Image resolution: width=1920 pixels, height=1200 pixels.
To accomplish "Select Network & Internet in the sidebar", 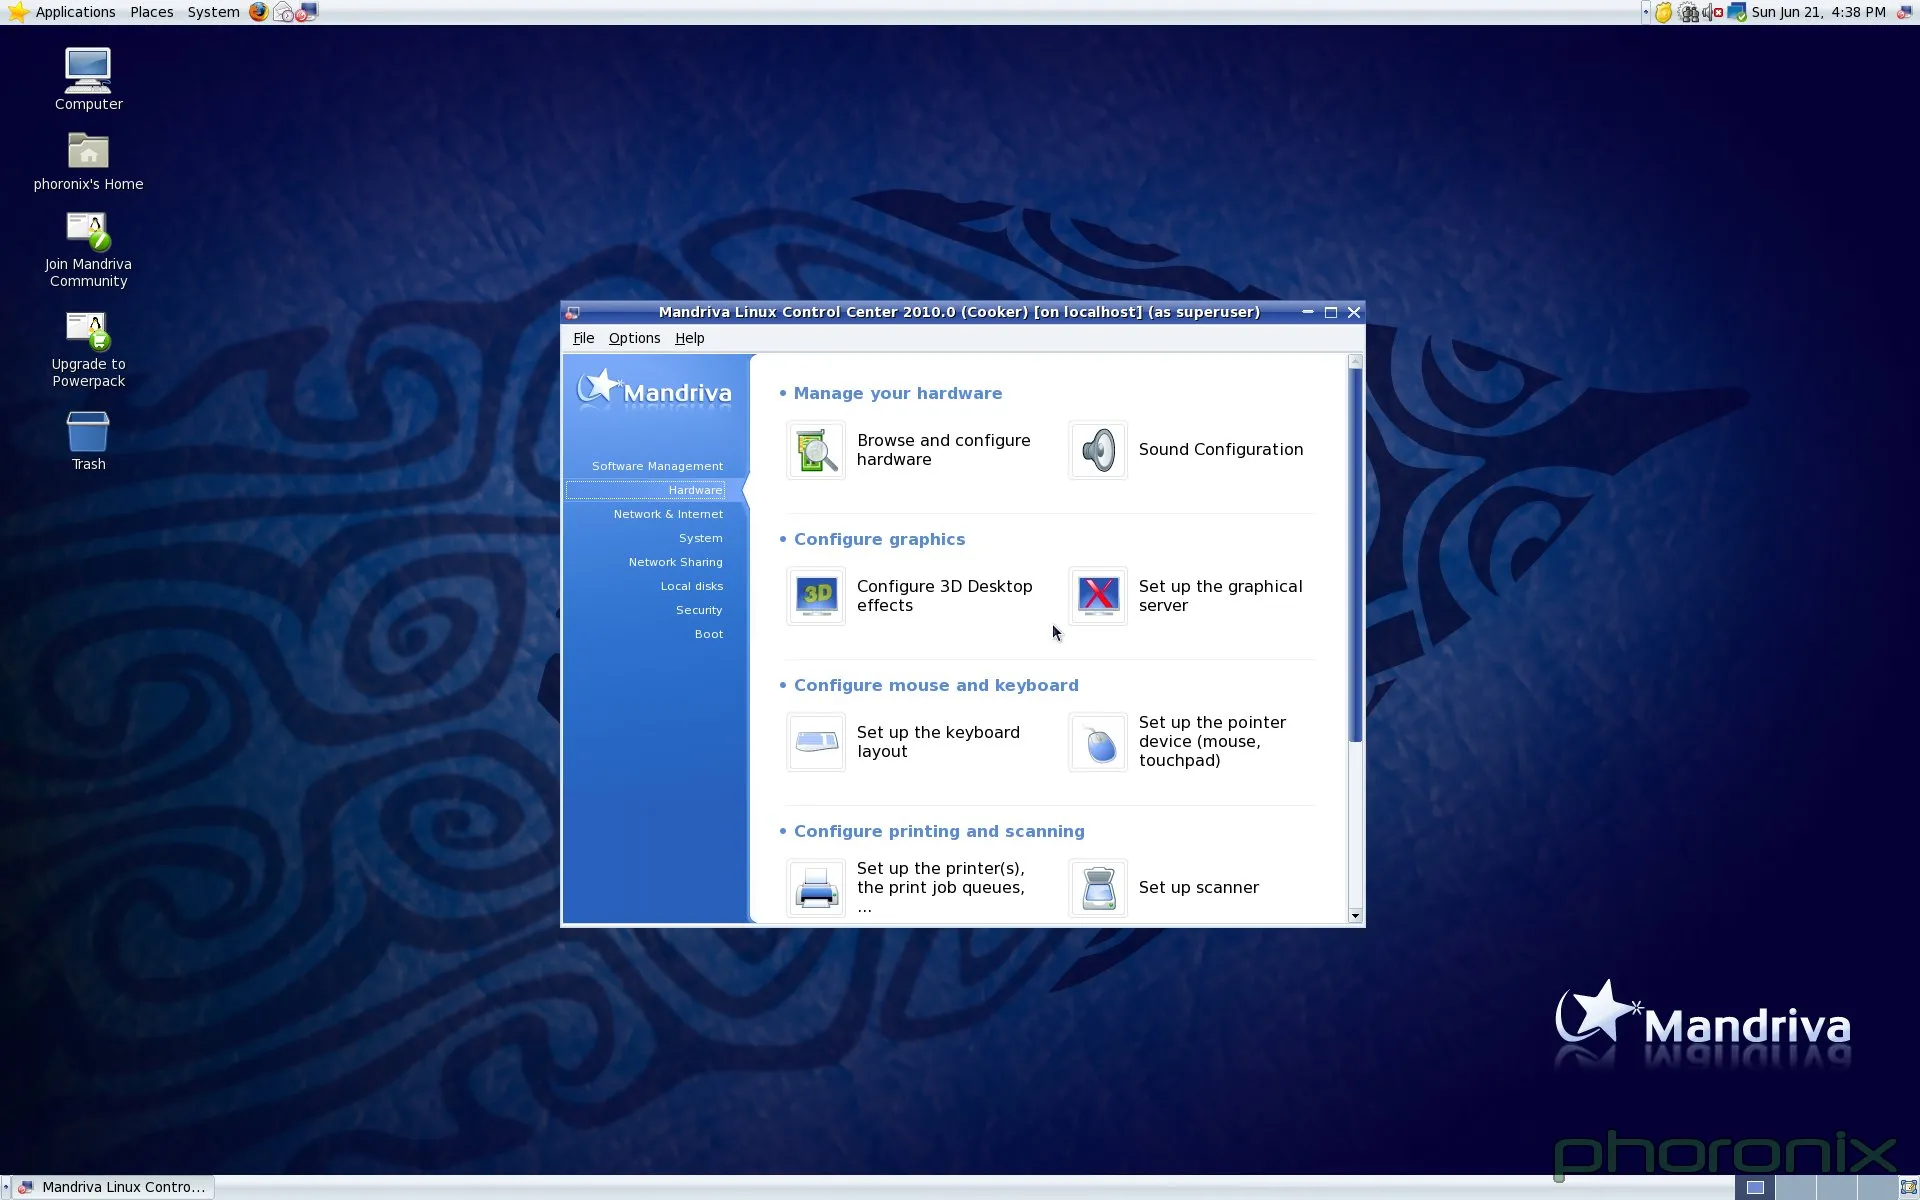I will point(668,514).
